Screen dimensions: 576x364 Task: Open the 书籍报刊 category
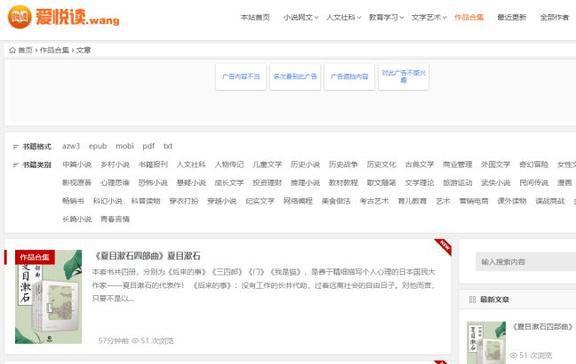(x=153, y=165)
